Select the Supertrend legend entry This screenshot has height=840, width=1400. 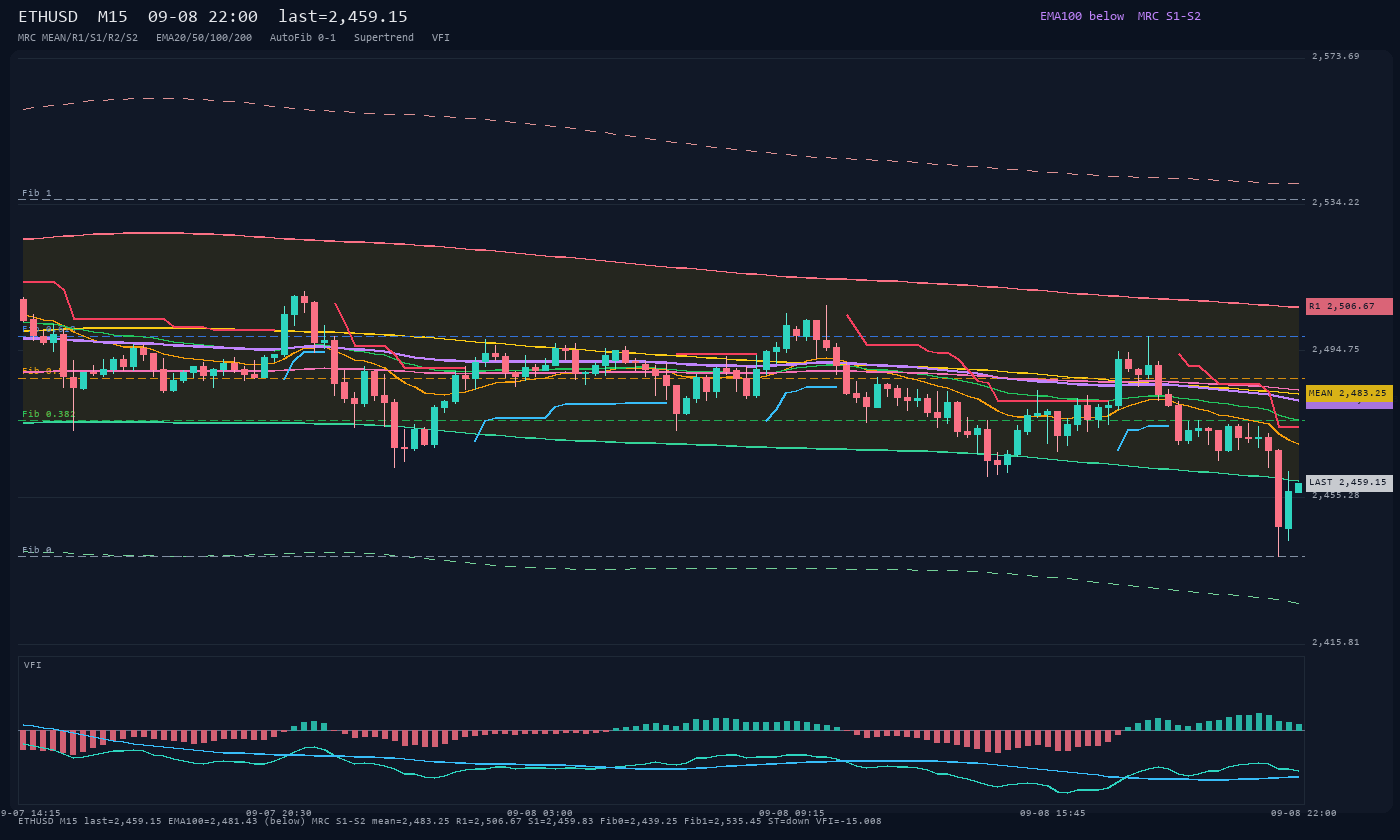(384, 38)
